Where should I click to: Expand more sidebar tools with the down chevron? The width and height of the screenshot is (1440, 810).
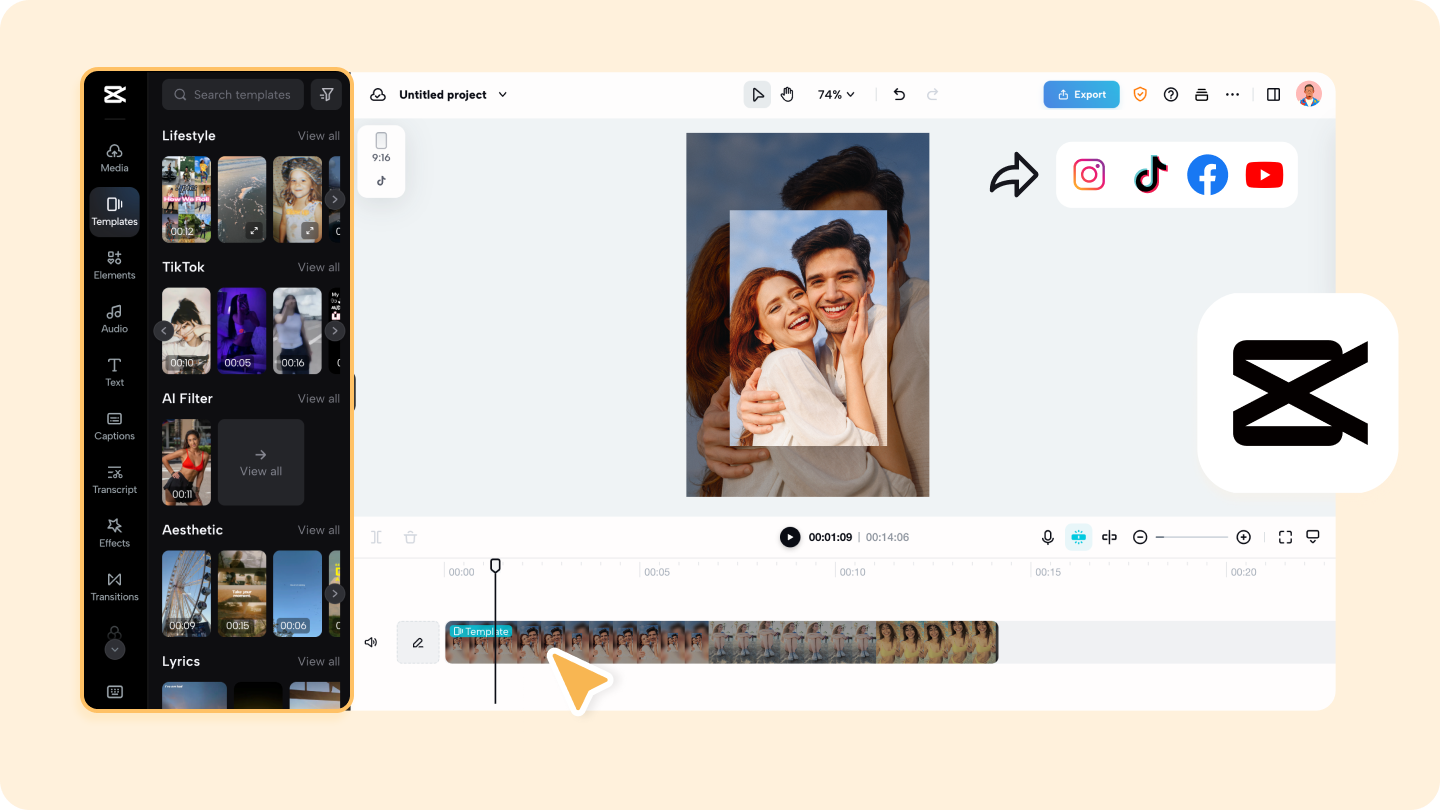click(115, 649)
